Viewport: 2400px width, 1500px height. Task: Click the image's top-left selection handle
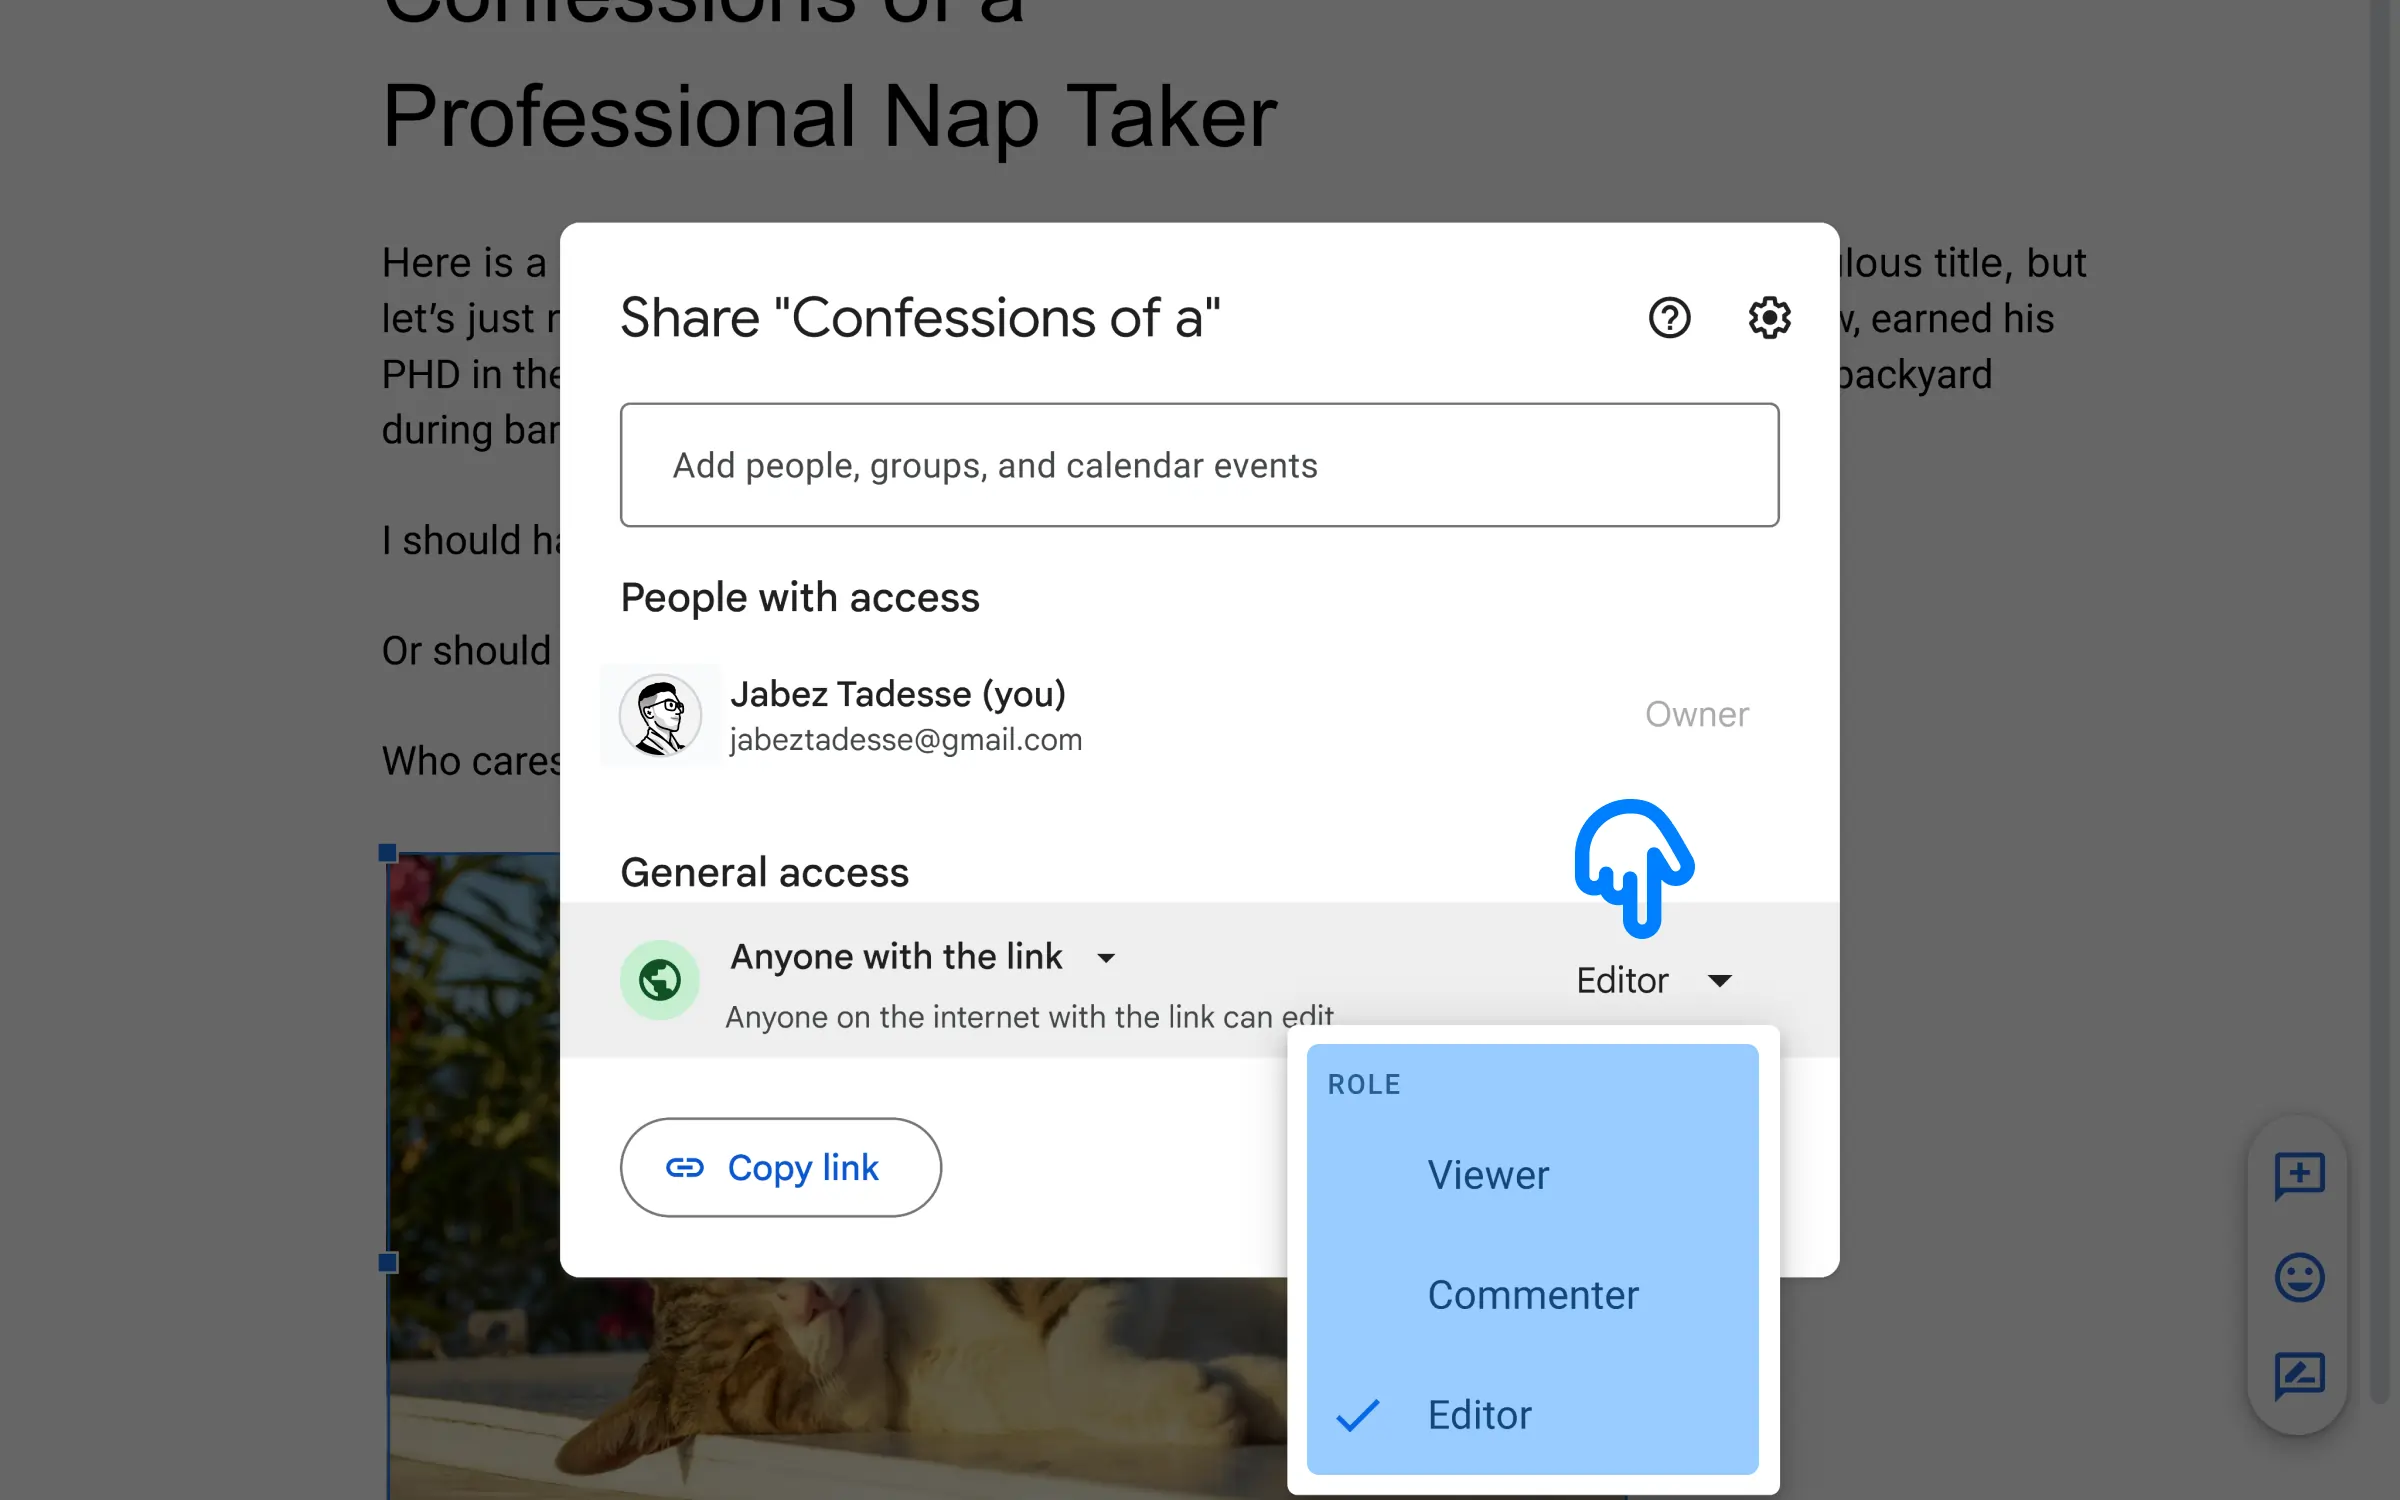[x=388, y=853]
